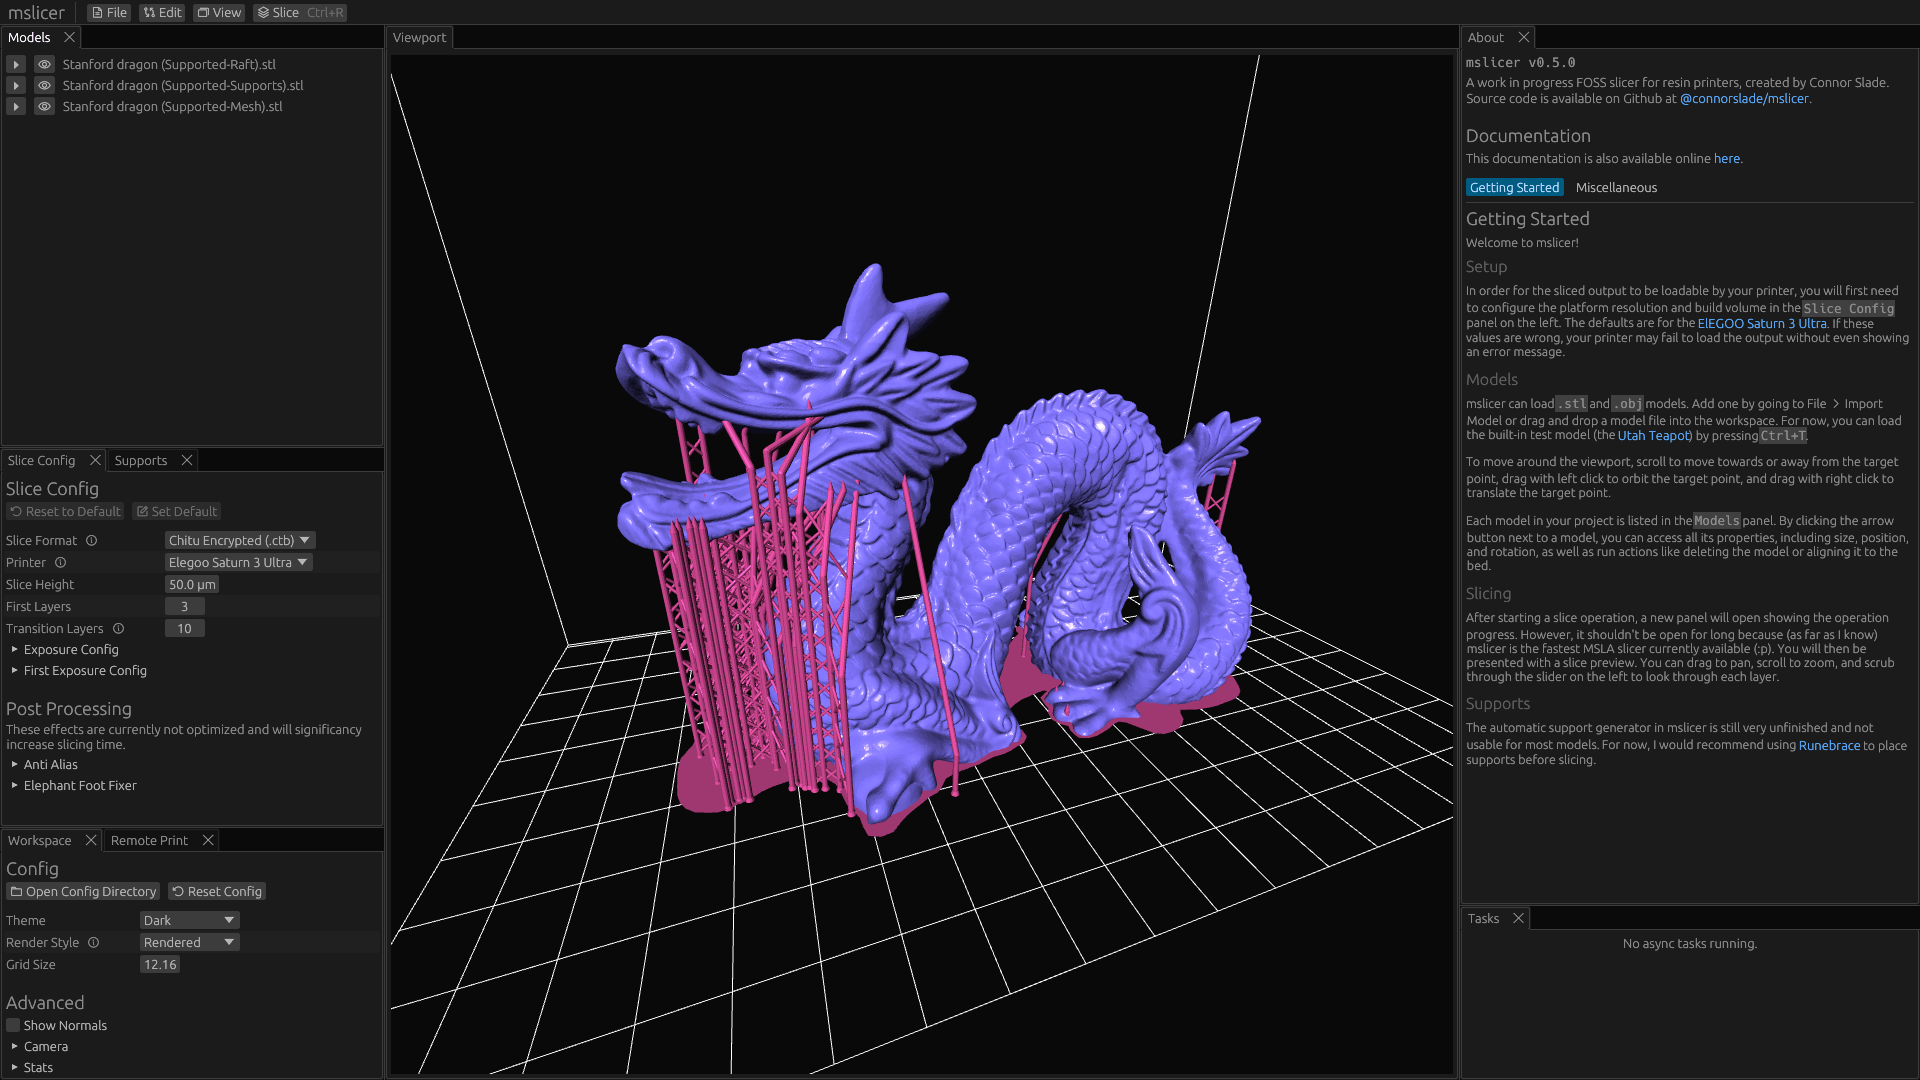Hide Stanford dragon Supported-Supports model
This screenshot has width=1920, height=1080.
[44, 86]
